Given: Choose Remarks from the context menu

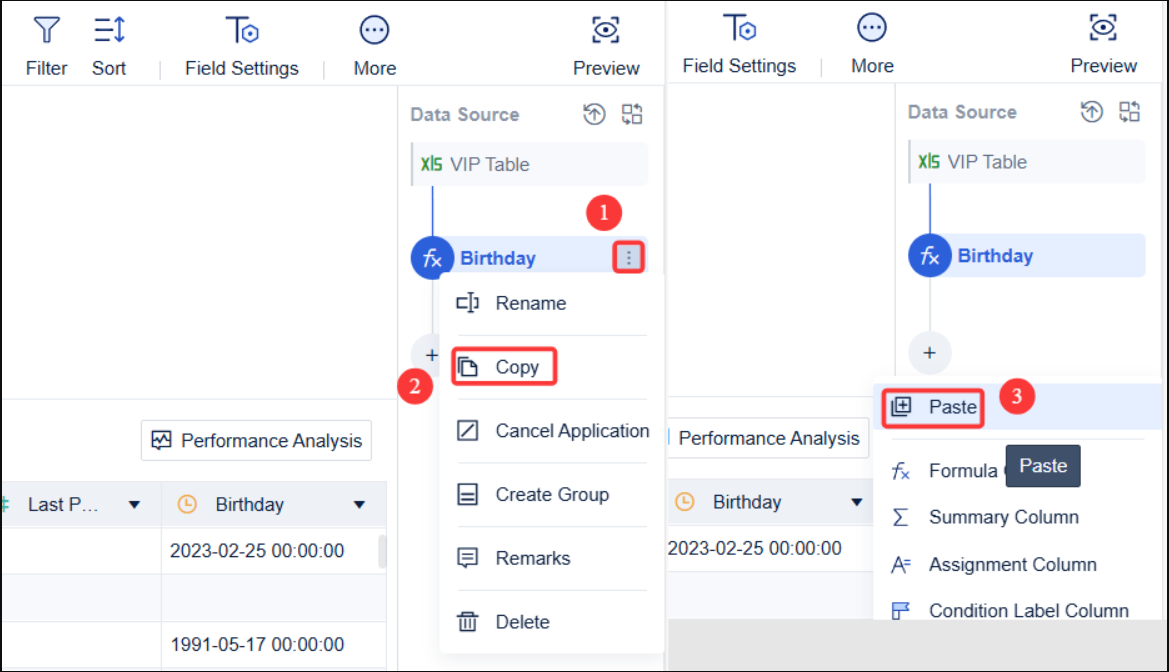Looking at the screenshot, I should point(550,558).
